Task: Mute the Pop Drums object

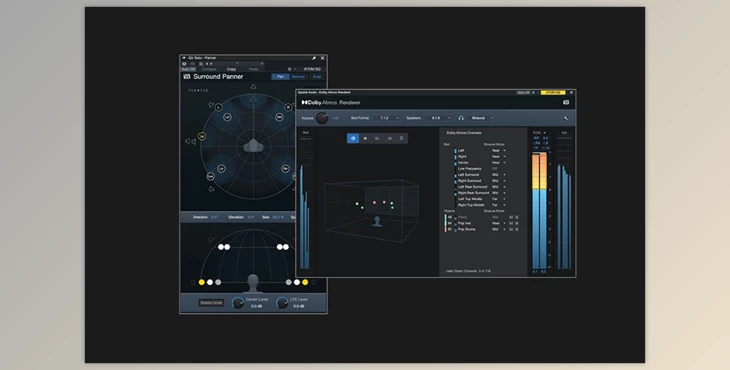Action: [511, 229]
